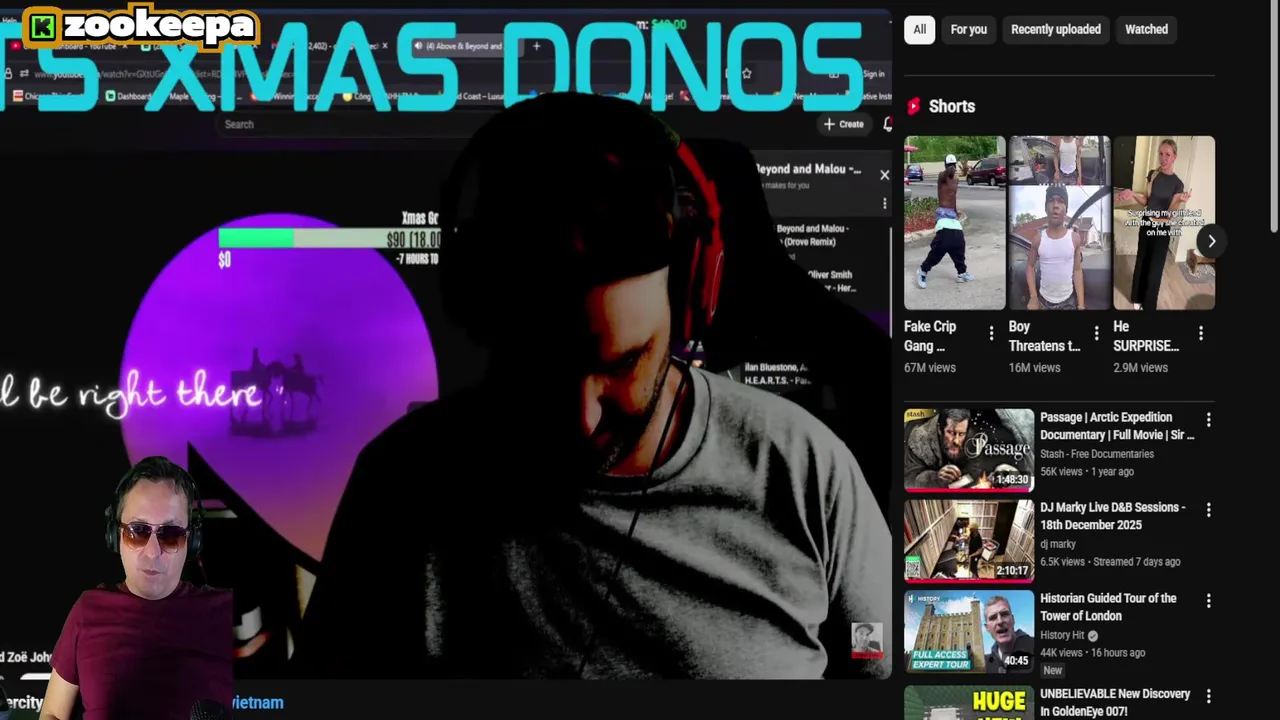Open options menu for DJ Marky video
1280x720 pixels.
tap(1208, 510)
